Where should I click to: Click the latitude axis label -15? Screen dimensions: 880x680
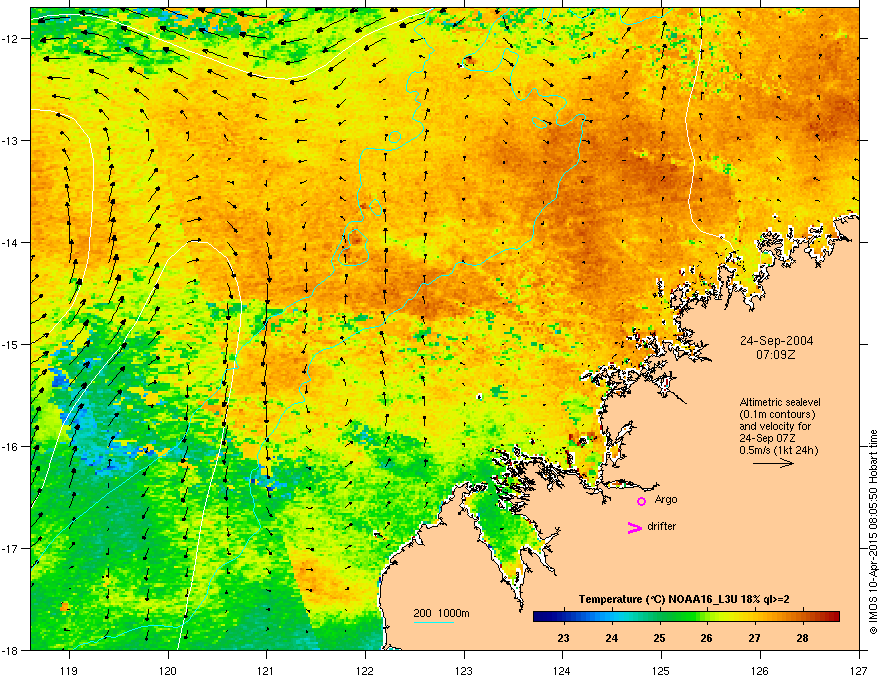(11, 344)
